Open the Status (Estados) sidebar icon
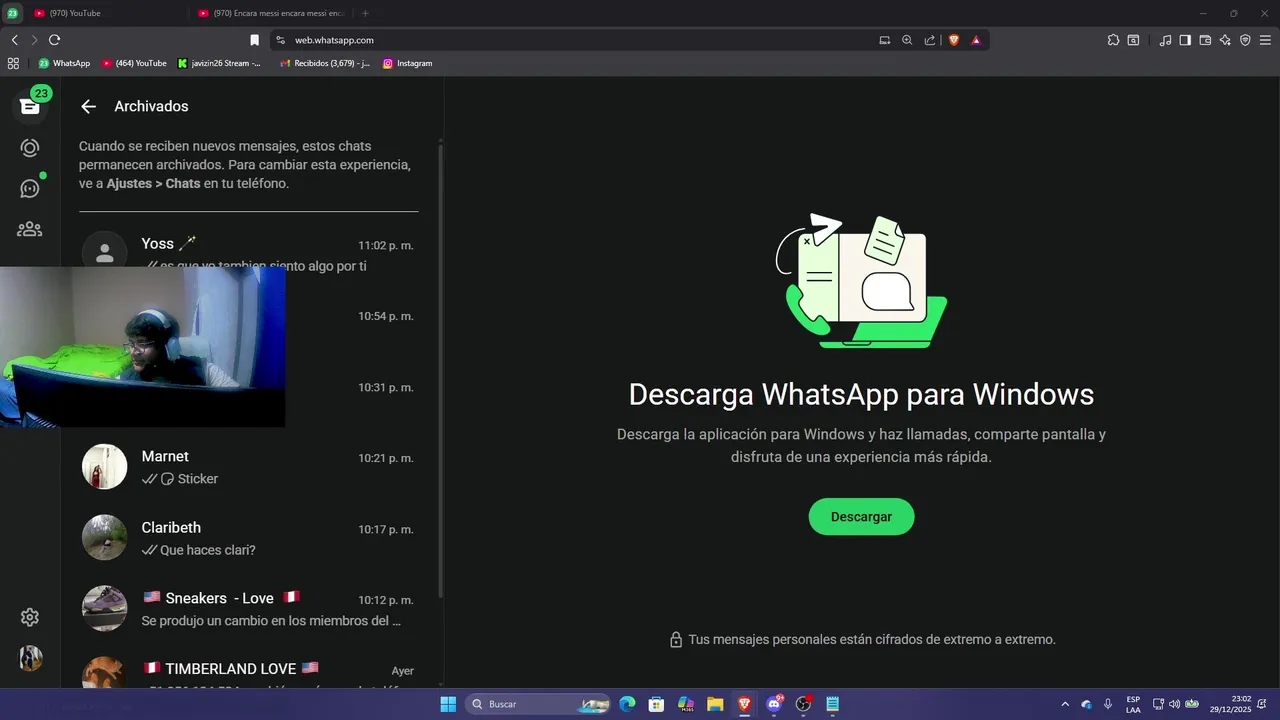 [30, 148]
